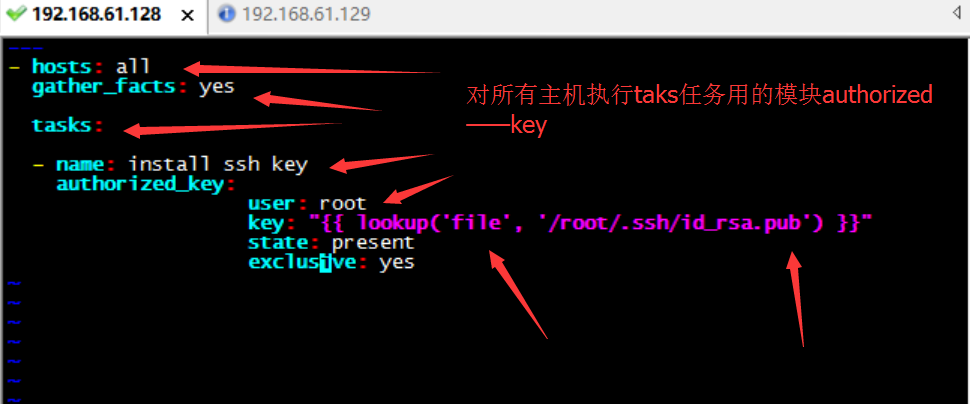This screenshot has height=404, width=970.
Task: Click the tab scroll left arrow
Action: coord(957,13)
